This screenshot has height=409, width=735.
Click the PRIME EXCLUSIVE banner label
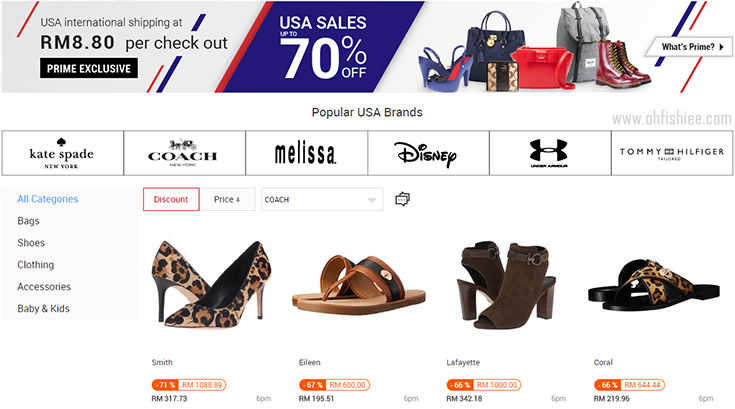[x=89, y=68]
